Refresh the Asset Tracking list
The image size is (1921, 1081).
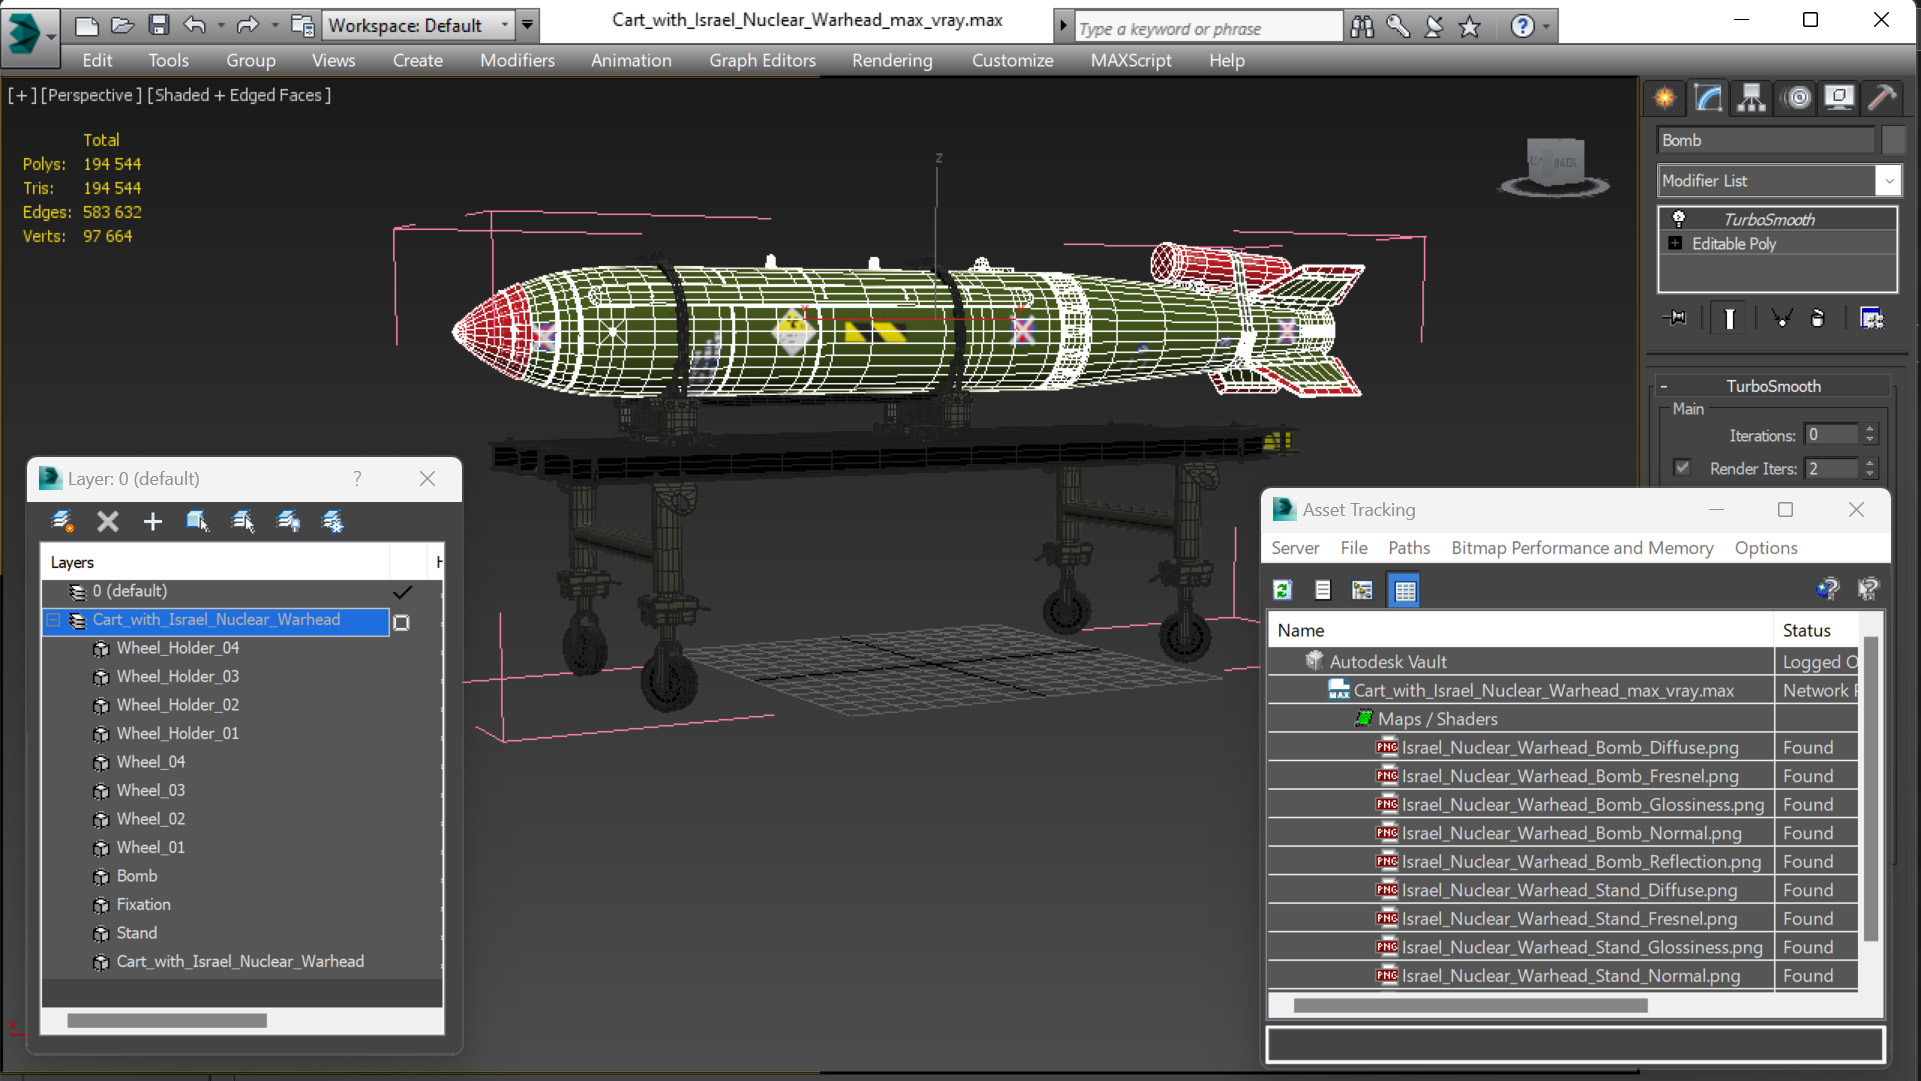tap(1282, 590)
